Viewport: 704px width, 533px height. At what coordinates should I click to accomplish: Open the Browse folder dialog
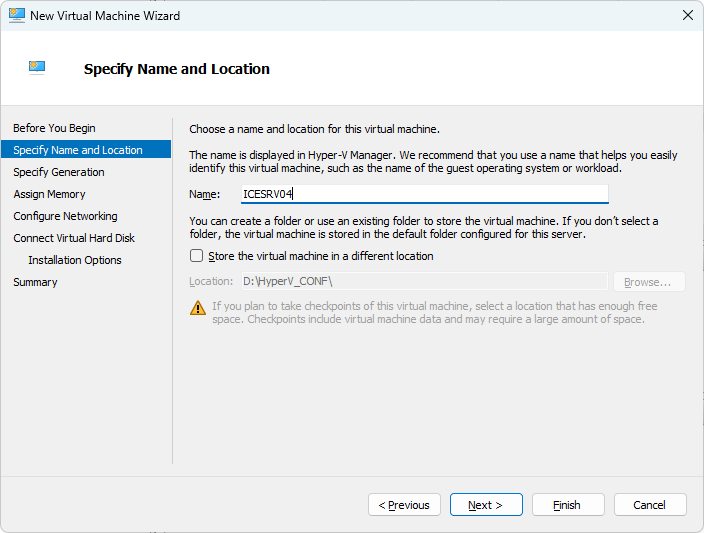coord(649,282)
